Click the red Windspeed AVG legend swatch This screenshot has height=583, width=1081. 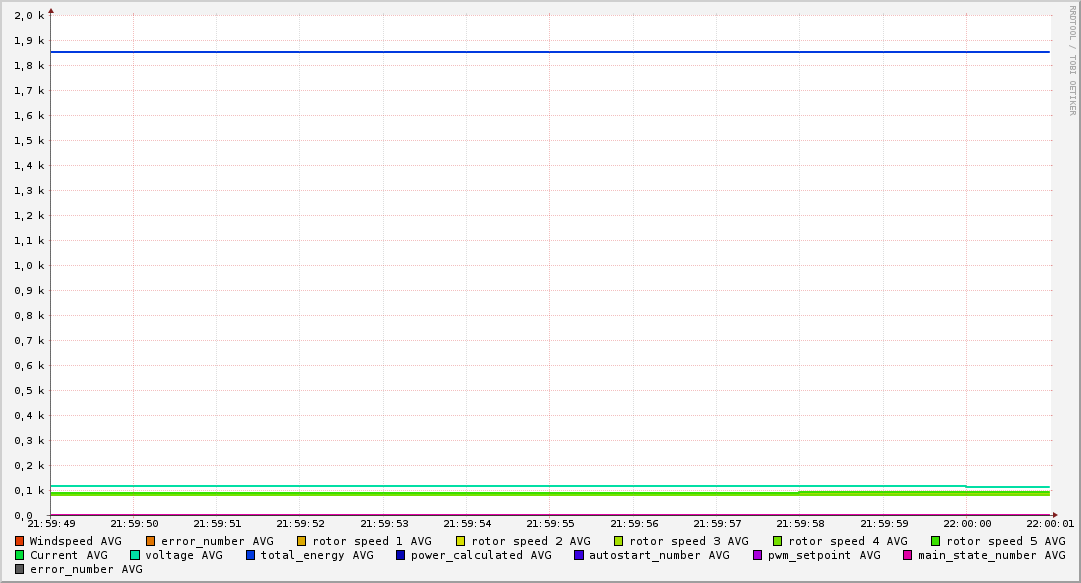(20, 541)
